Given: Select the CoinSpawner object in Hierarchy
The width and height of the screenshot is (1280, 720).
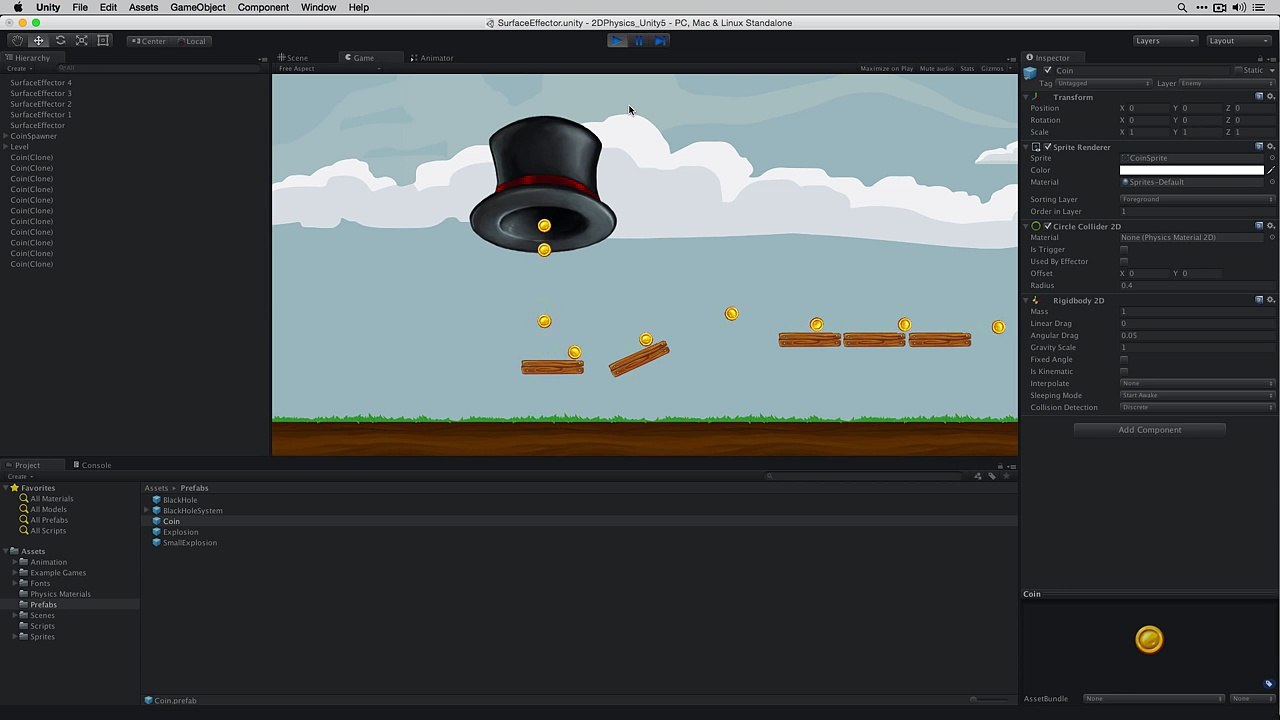Looking at the screenshot, I should pos(33,136).
